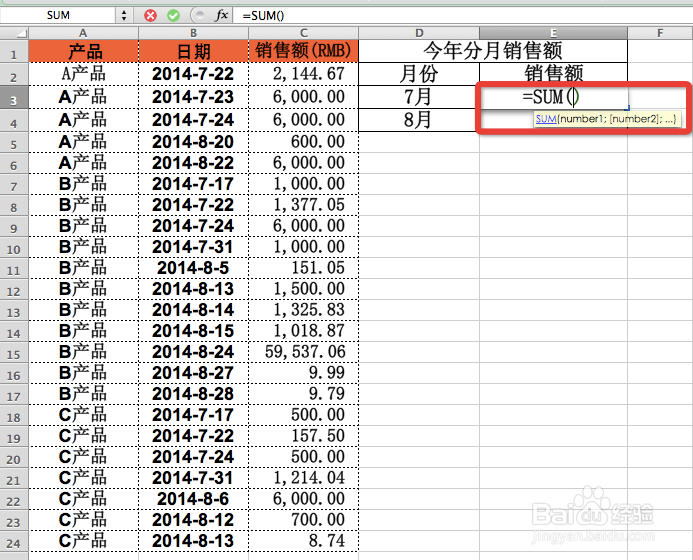Image resolution: width=693 pixels, height=560 pixels.
Task: Select the date cell 2014-8-13 in row 12
Action: click(x=194, y=289)
